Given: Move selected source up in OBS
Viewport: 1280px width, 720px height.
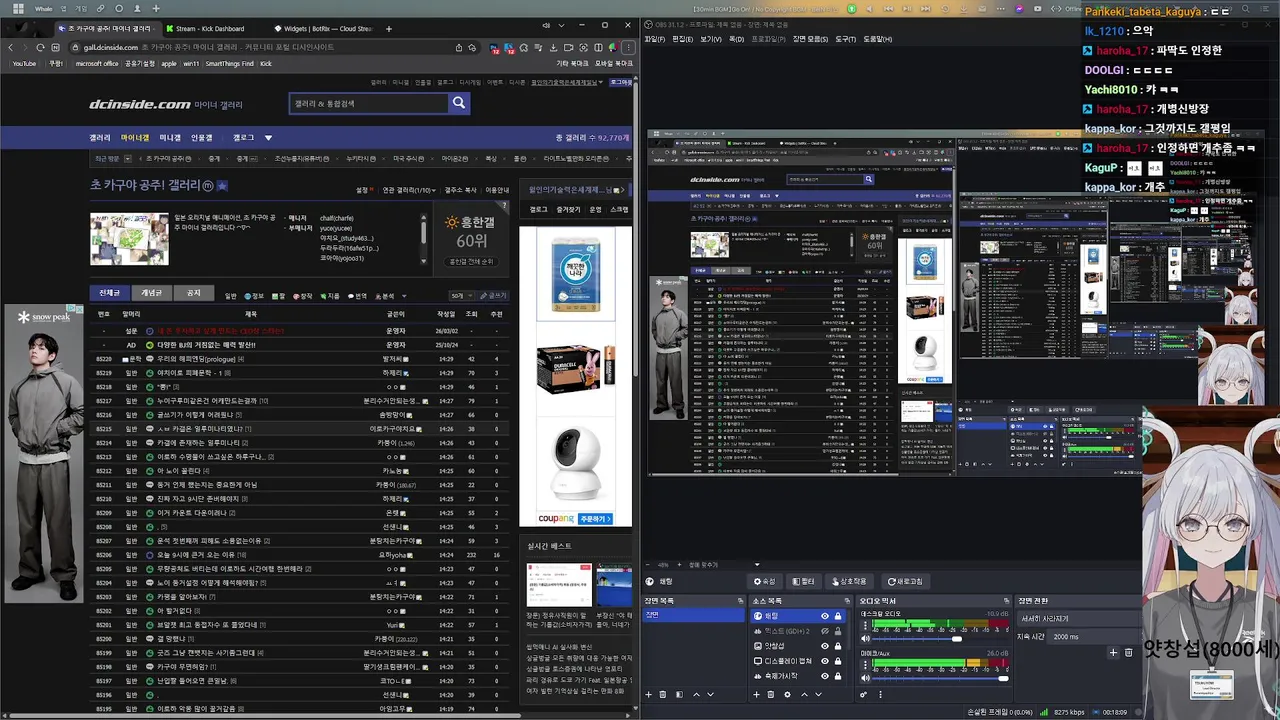Looking at the screenshot, I should pyautogui.click(x=804, y=695).
